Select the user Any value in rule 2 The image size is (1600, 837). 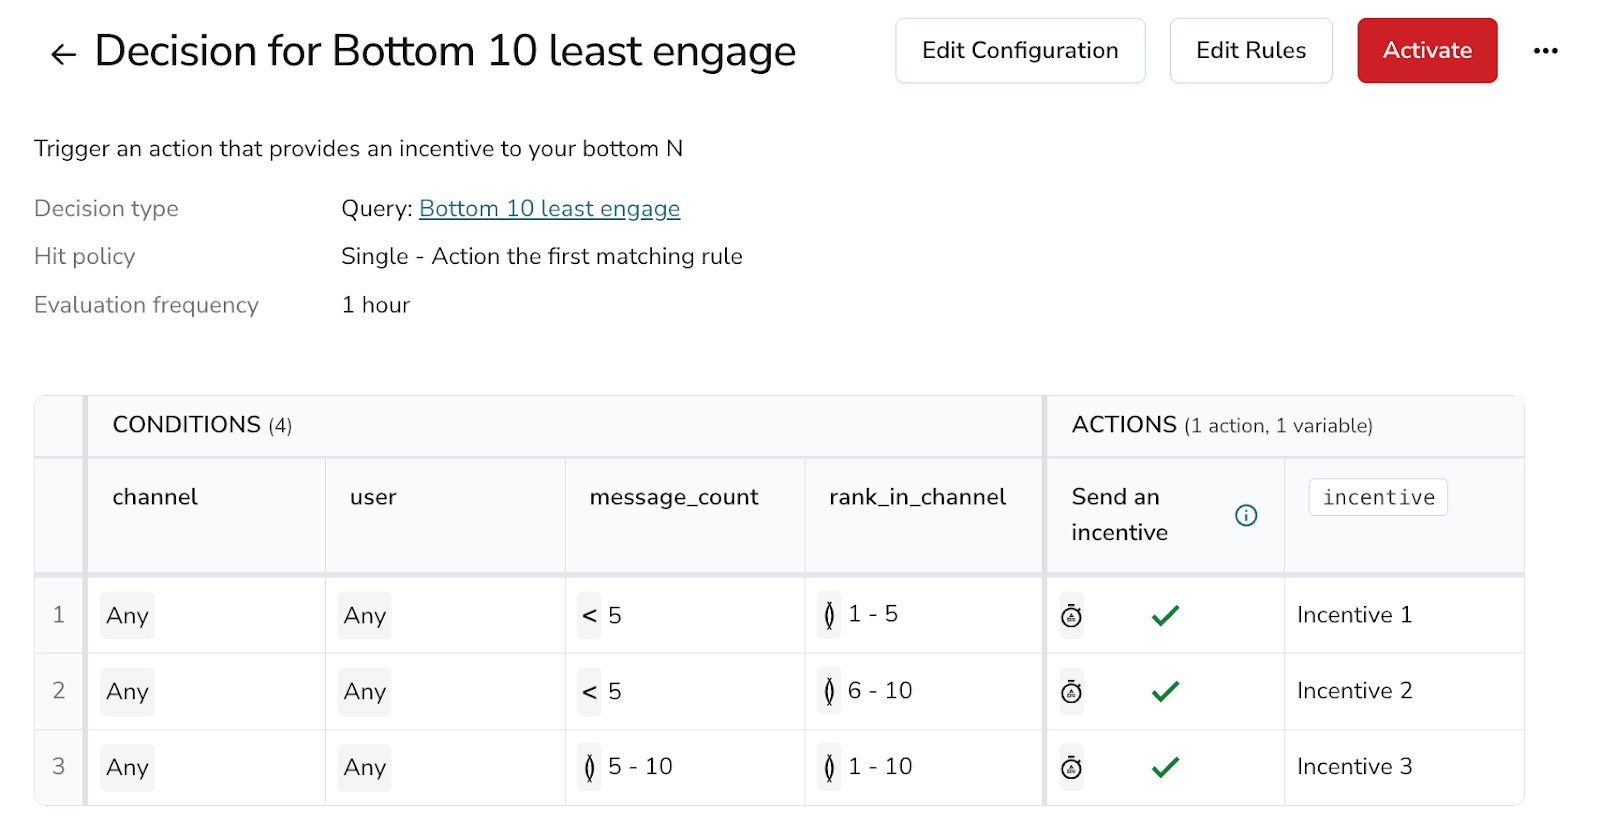click(364, 692)
